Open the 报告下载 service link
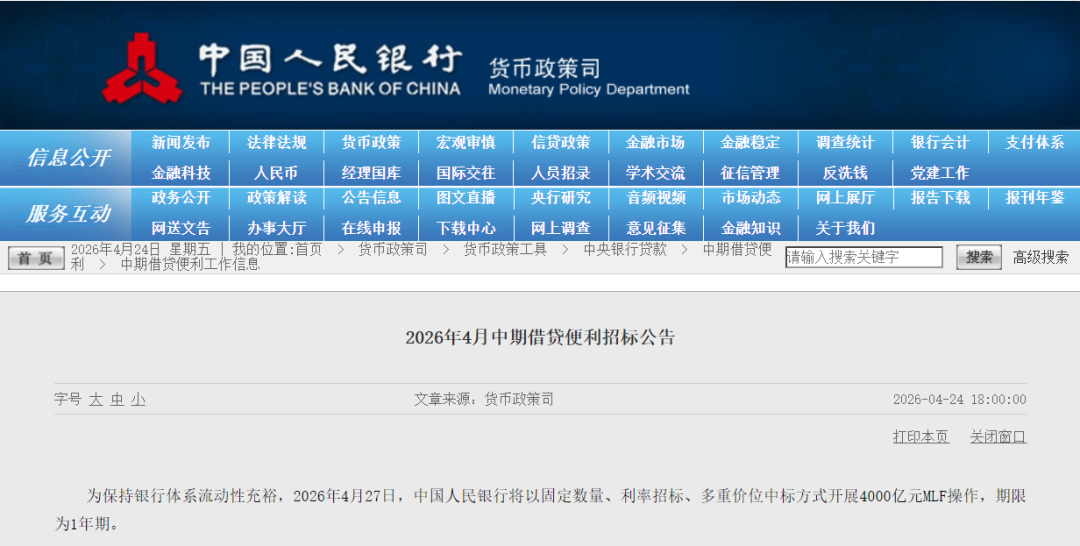1080x546 pixels. tap(939, 198)
